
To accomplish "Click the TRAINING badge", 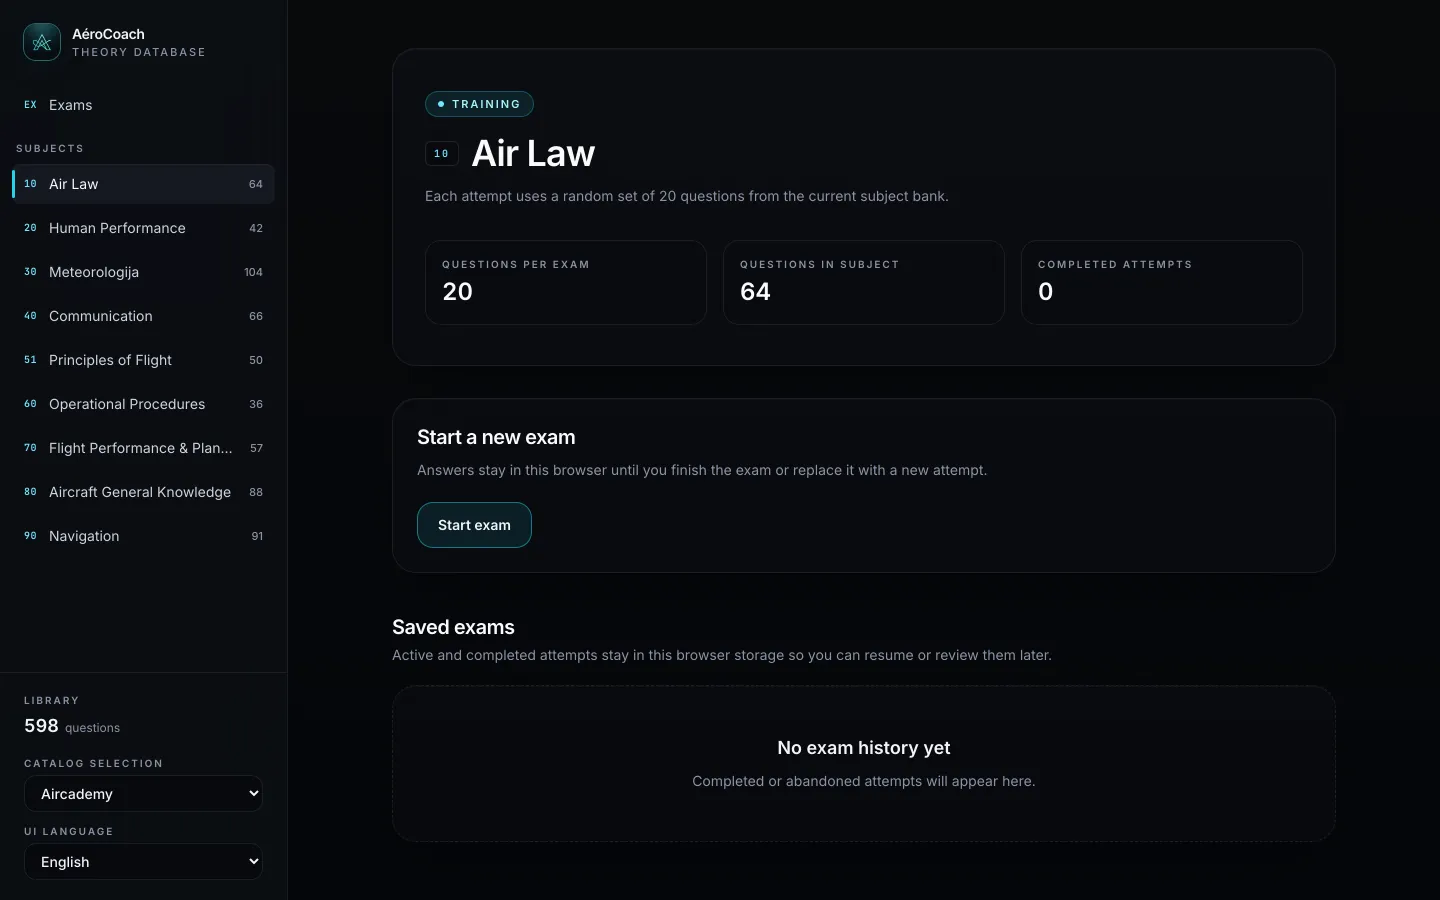I will 479,104.
